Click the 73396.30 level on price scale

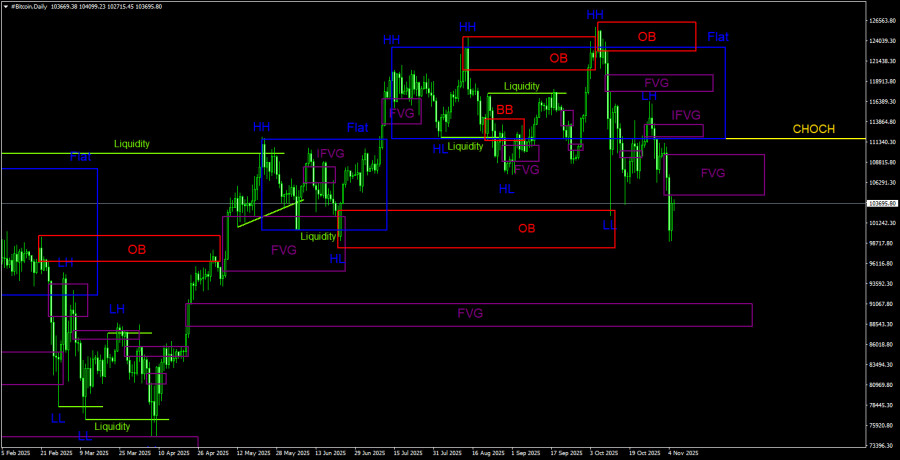(881, 445)
